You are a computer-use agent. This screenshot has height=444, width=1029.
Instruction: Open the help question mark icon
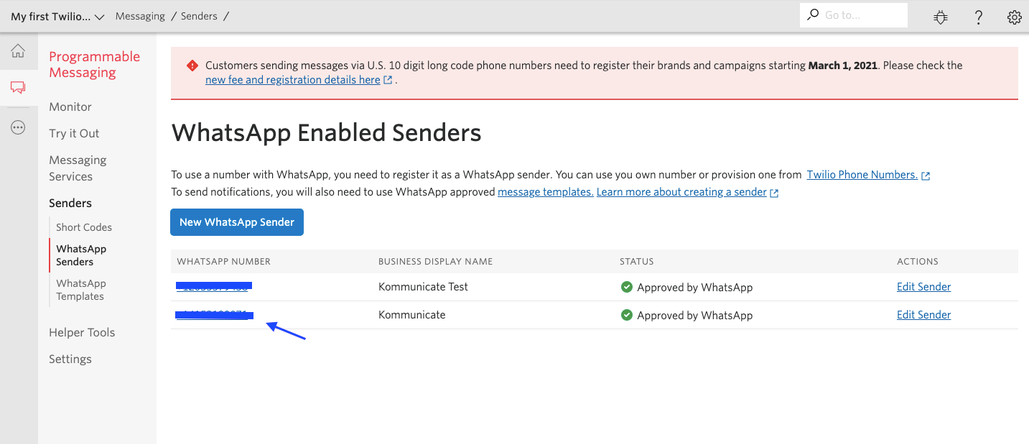click(x=978, y=17)
